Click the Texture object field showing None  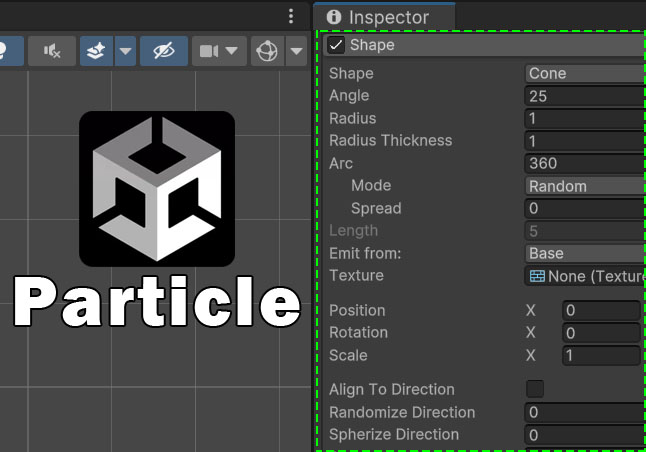(585, 276)
